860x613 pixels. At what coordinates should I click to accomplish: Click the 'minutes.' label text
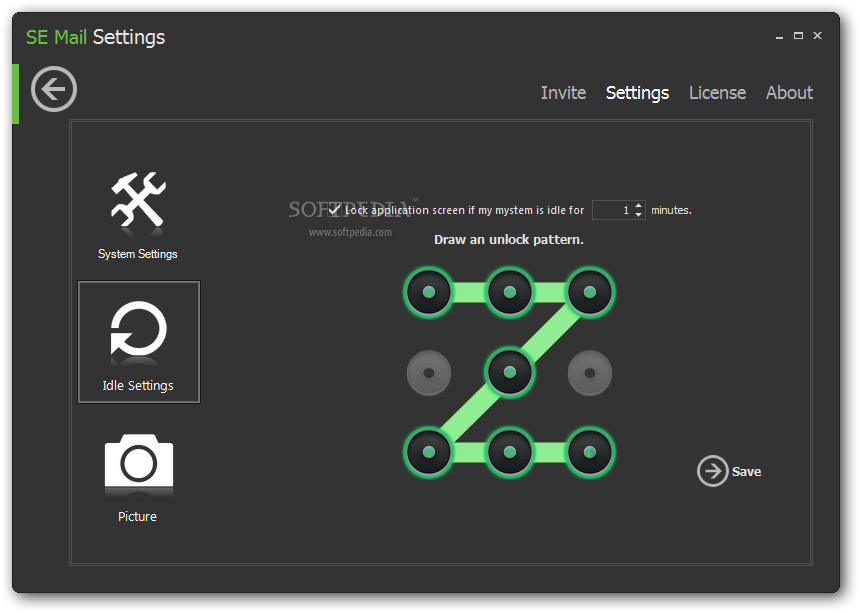(671, 210)
